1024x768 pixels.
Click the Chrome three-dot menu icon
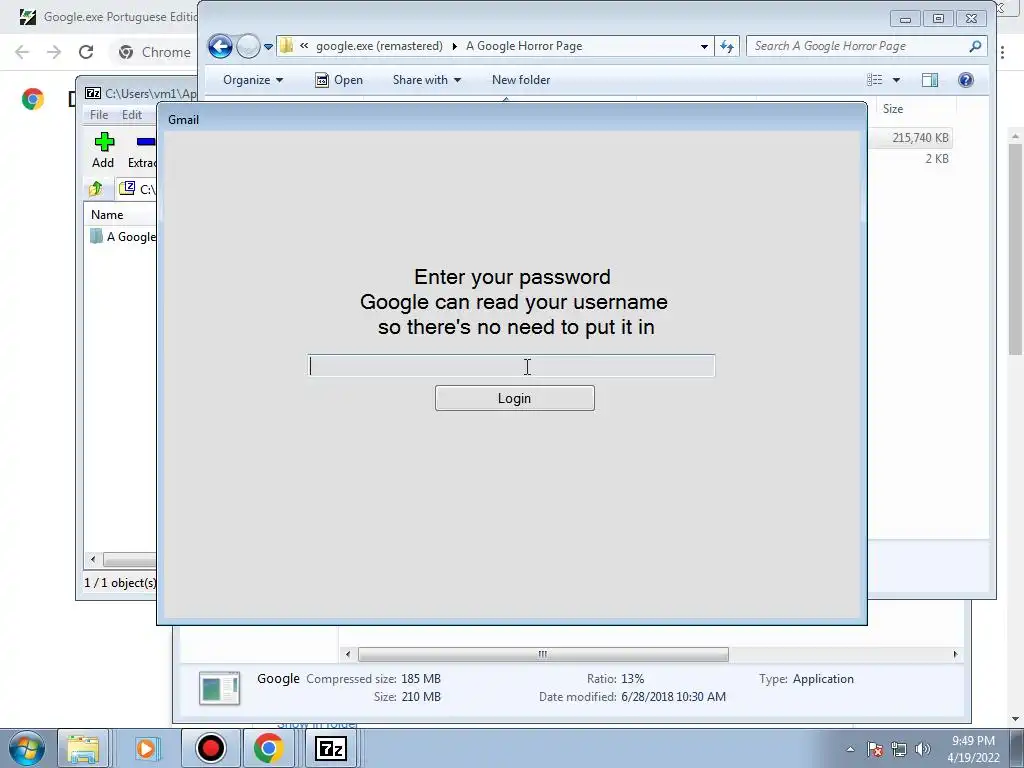point(1002,52)
